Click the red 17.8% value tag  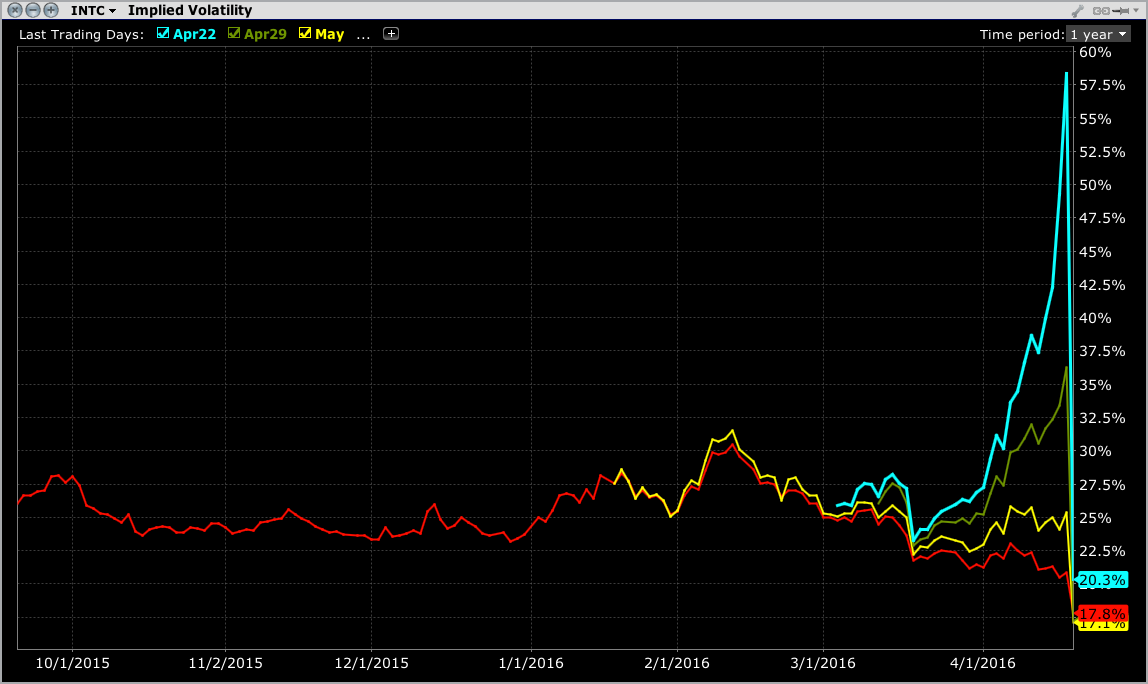coord(1102,614)
